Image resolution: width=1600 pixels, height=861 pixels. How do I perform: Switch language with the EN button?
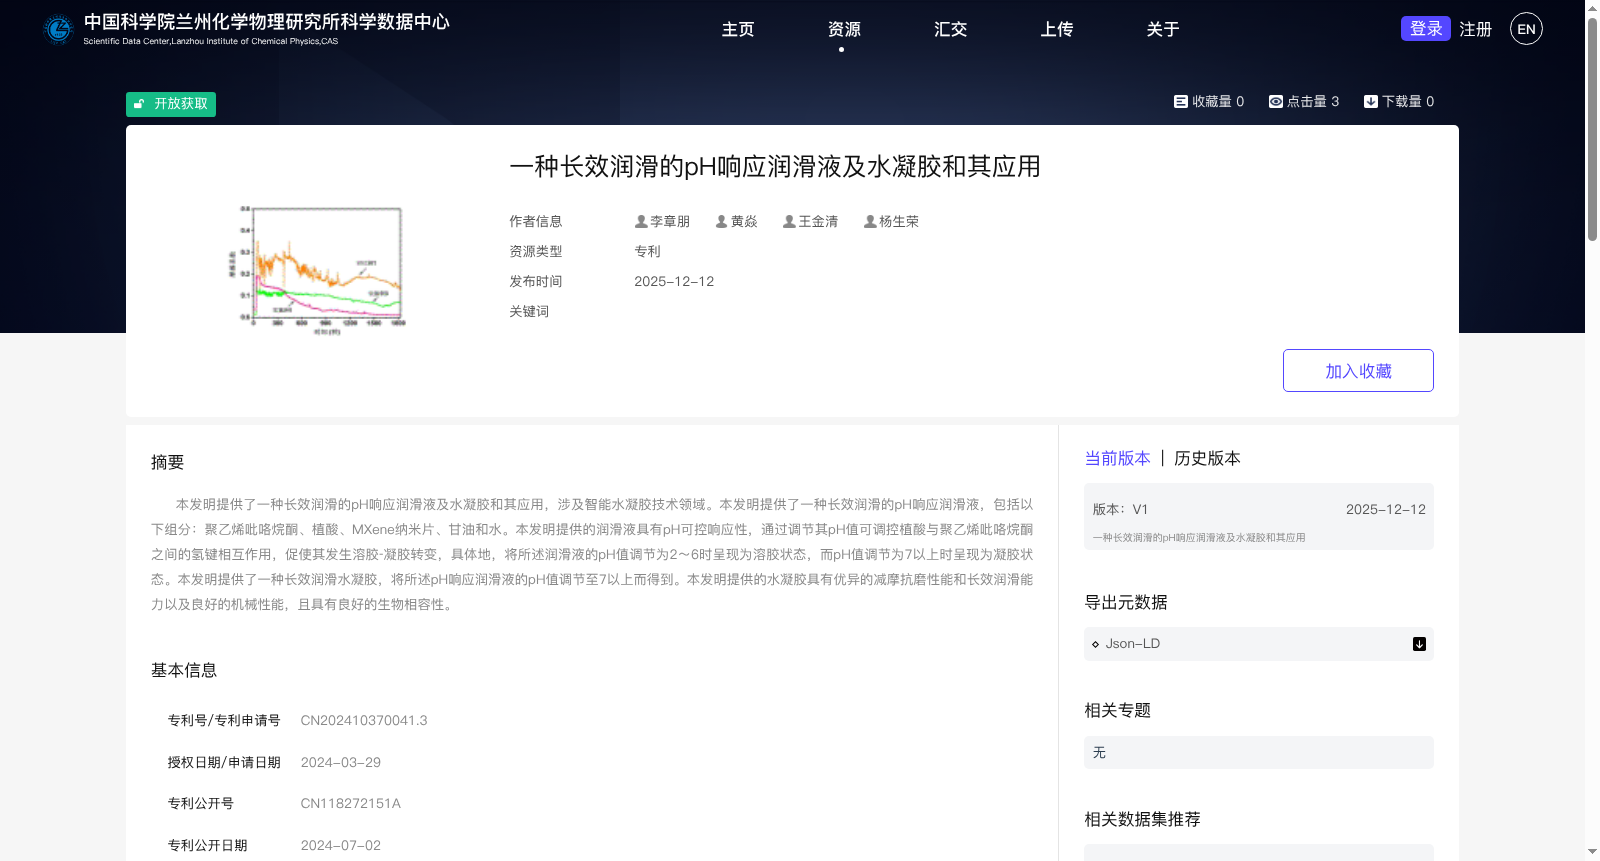click(1526, 29)
